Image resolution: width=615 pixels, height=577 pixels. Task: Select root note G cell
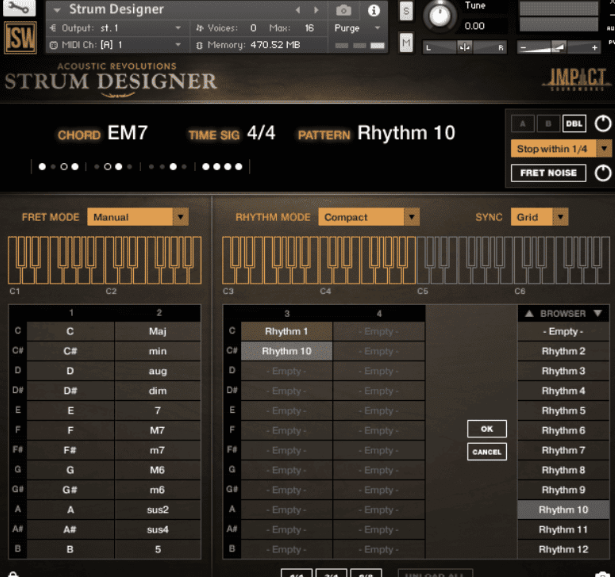coord(70,470)
